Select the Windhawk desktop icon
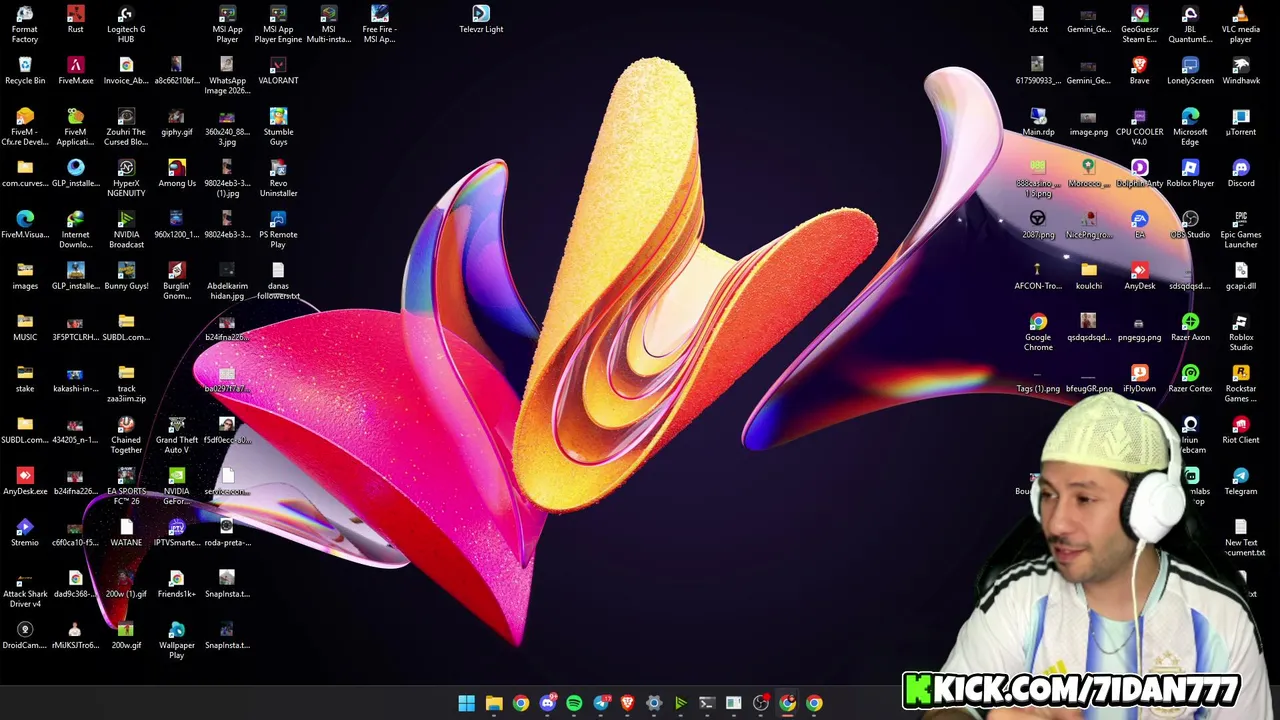The width and height of the screenshot is (1280, 720). point(1241,71)
